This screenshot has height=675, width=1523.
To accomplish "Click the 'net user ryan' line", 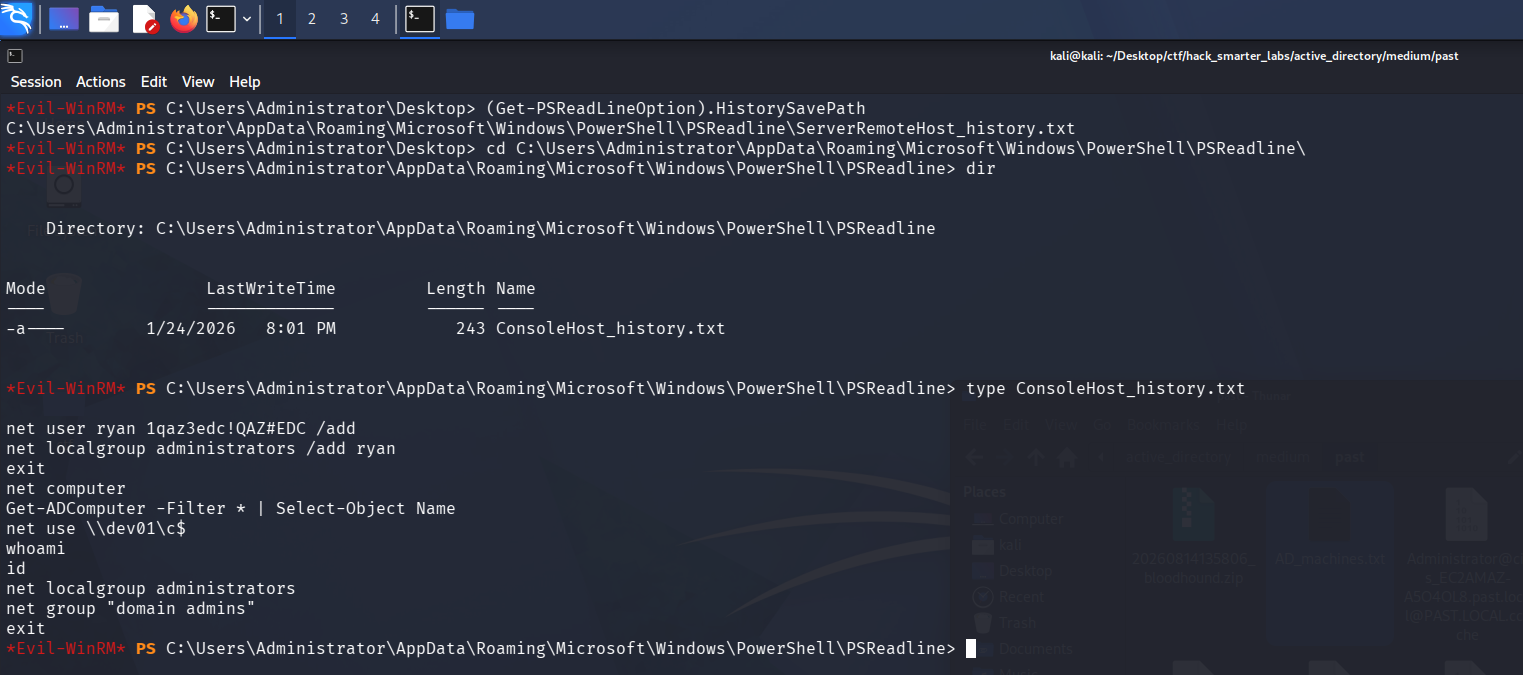I will (181, 428).
